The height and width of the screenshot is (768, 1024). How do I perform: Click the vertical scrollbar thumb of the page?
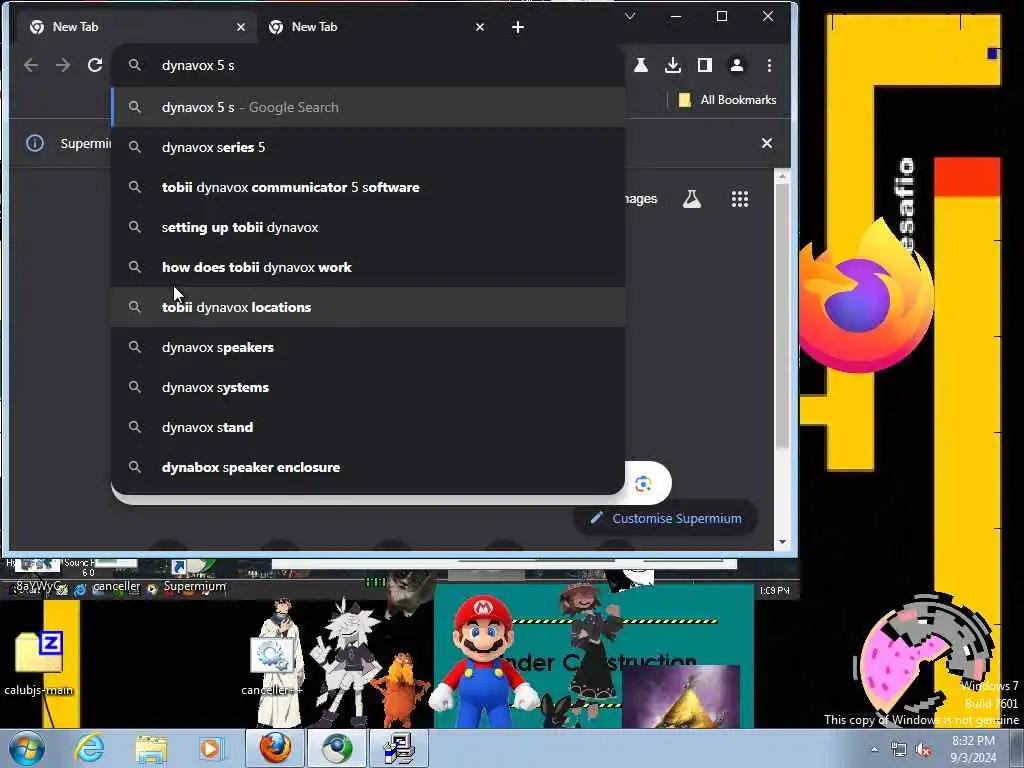tap(782, 316)
